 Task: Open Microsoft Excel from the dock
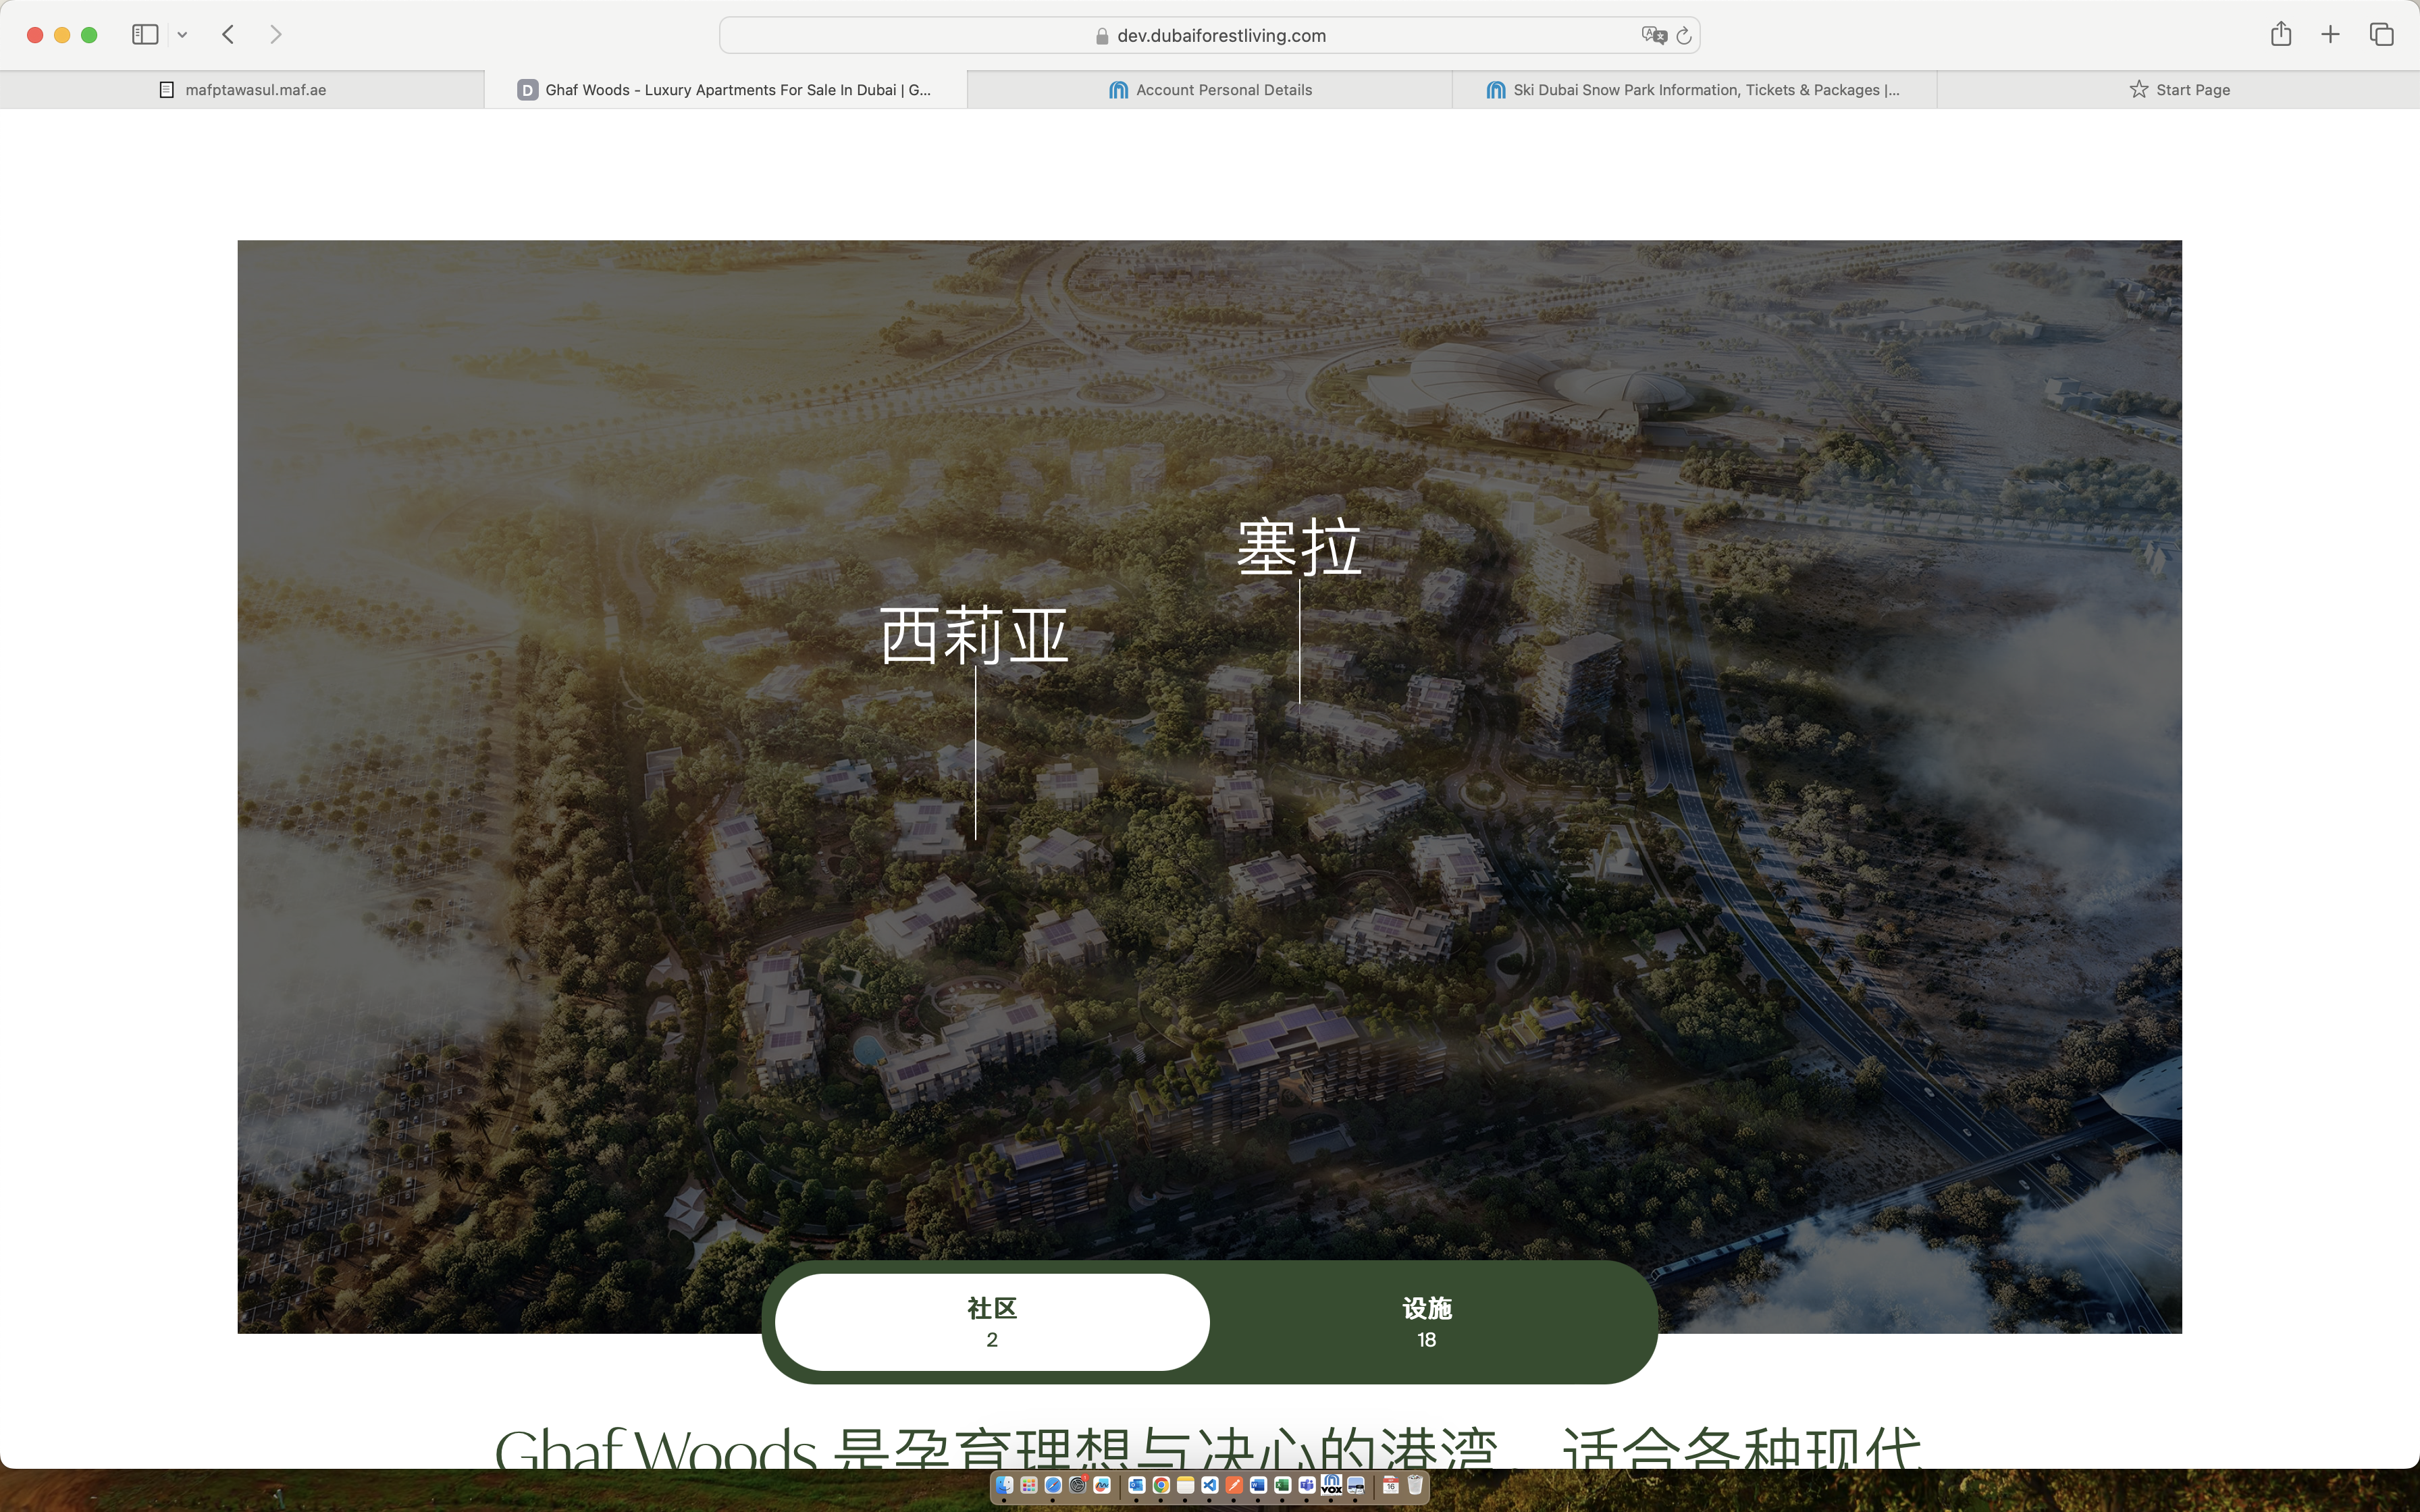point(1283,1485)
